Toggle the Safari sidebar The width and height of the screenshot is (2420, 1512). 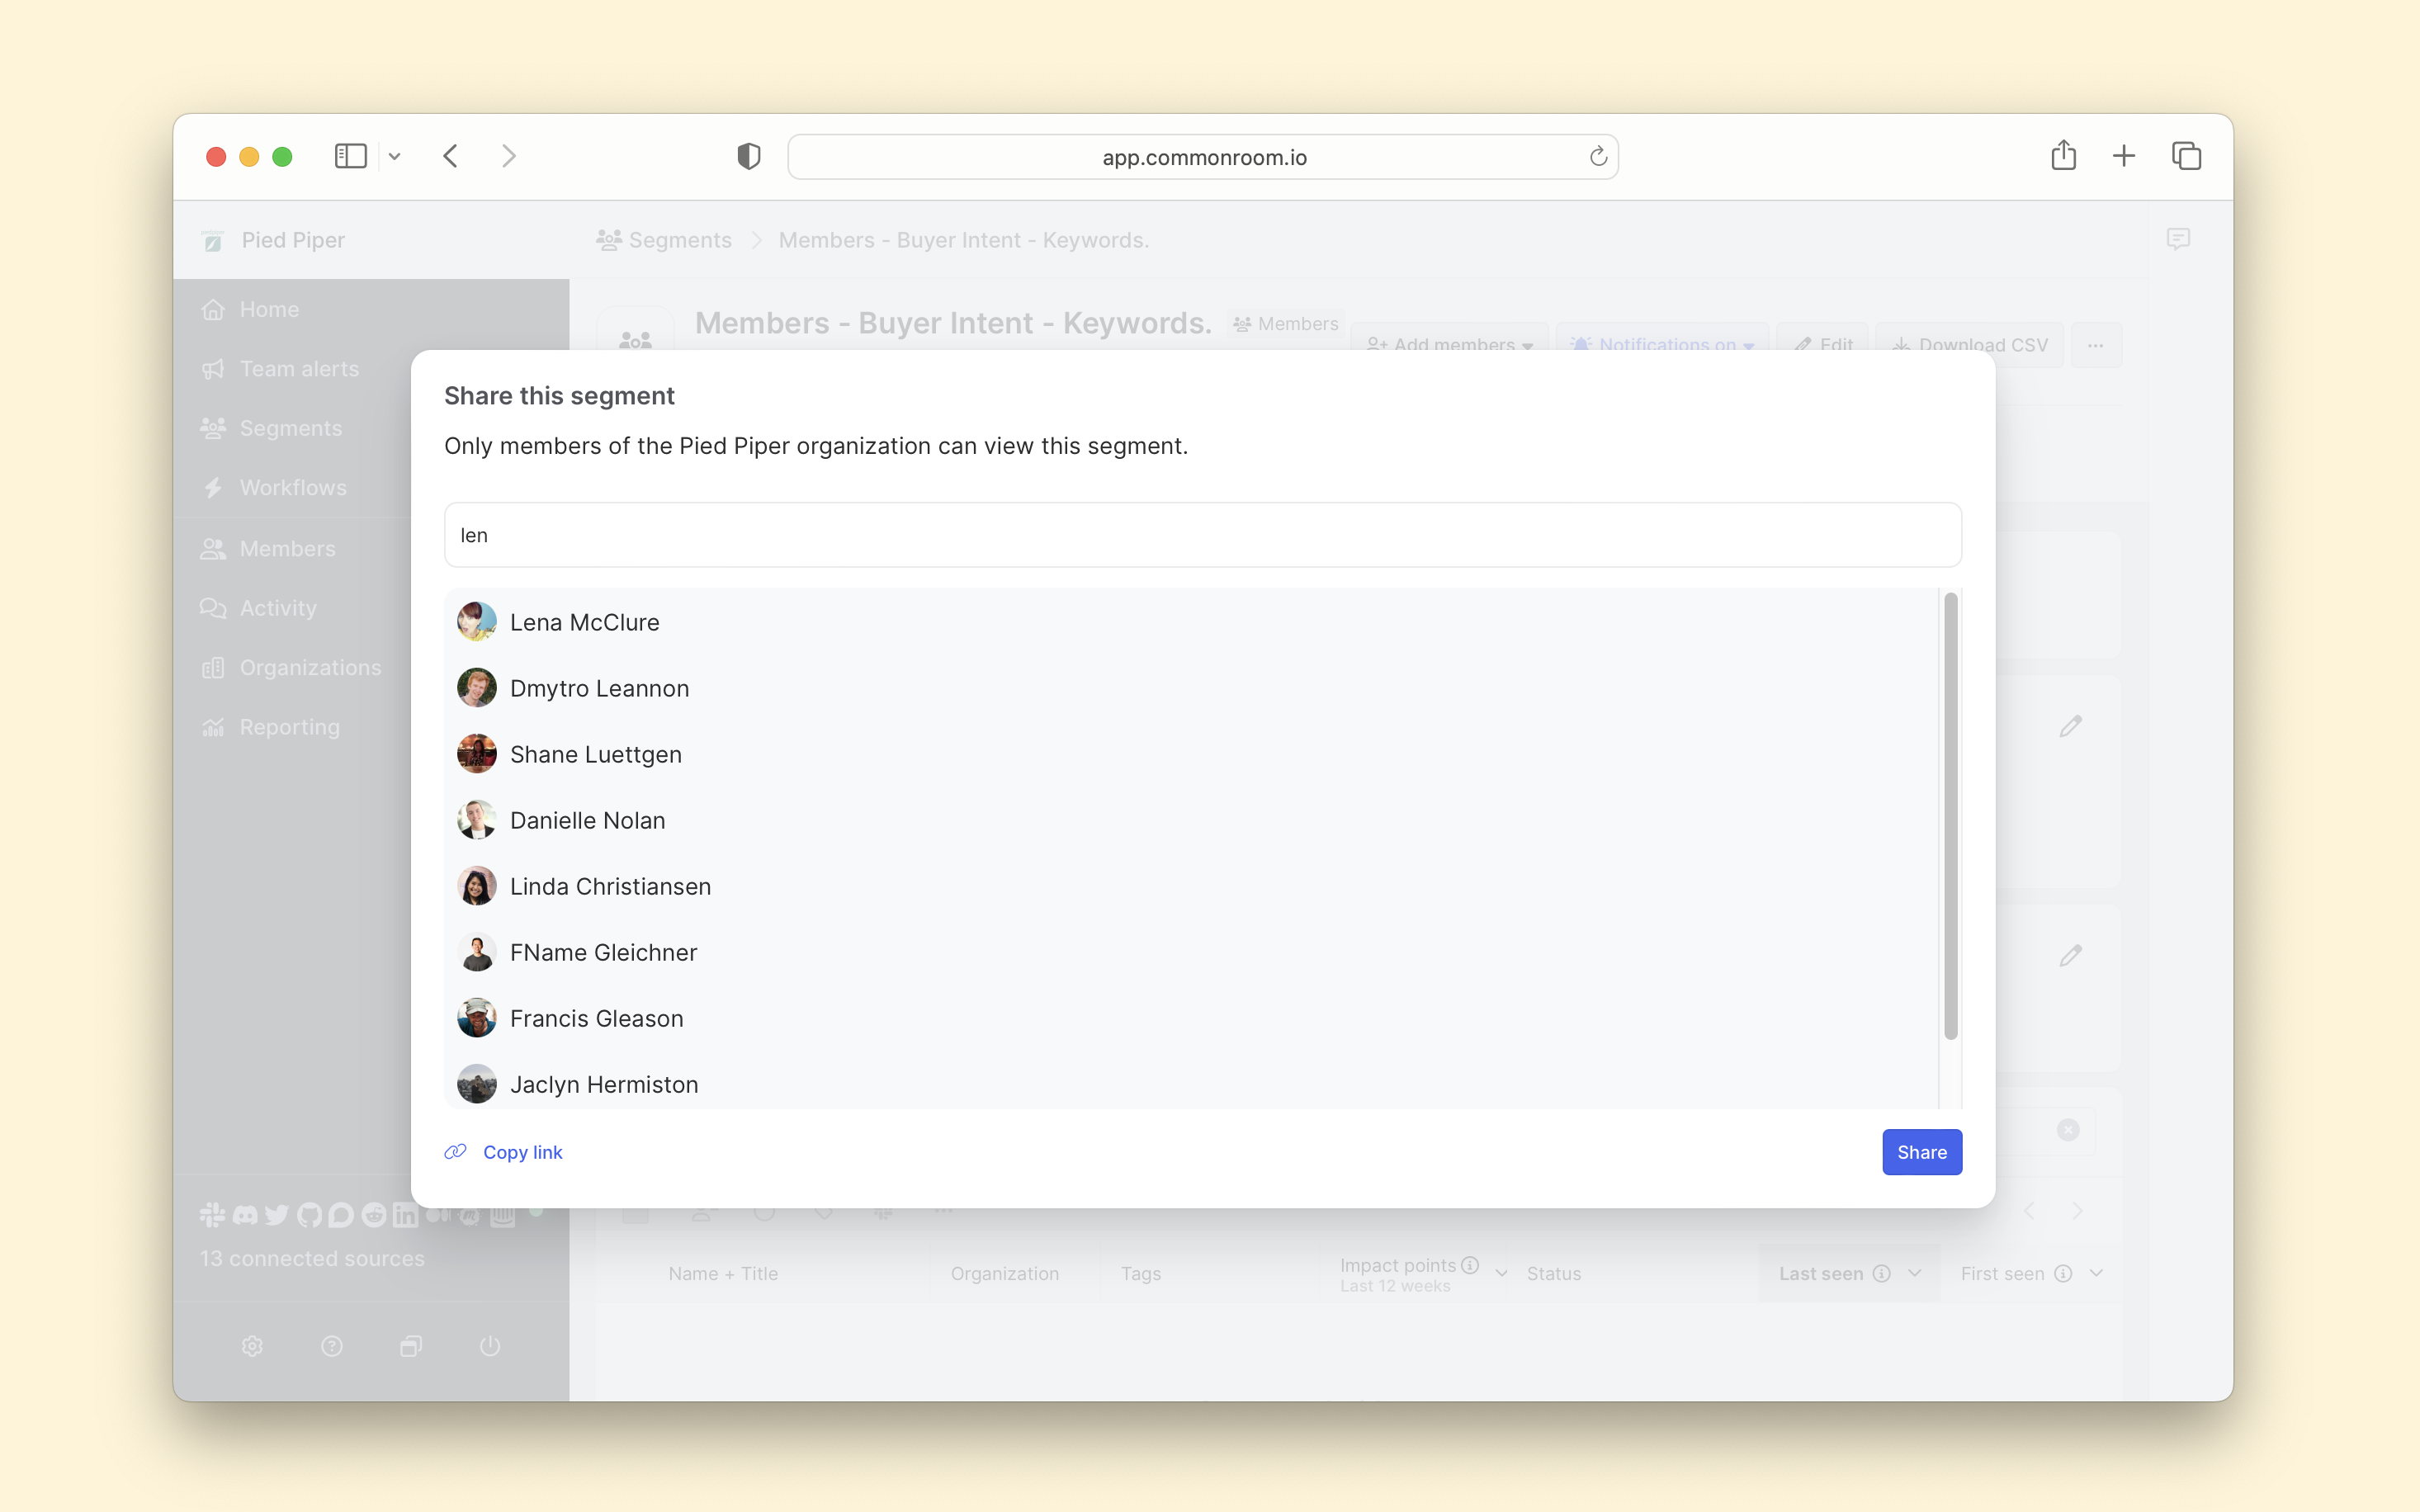point(350,156)
